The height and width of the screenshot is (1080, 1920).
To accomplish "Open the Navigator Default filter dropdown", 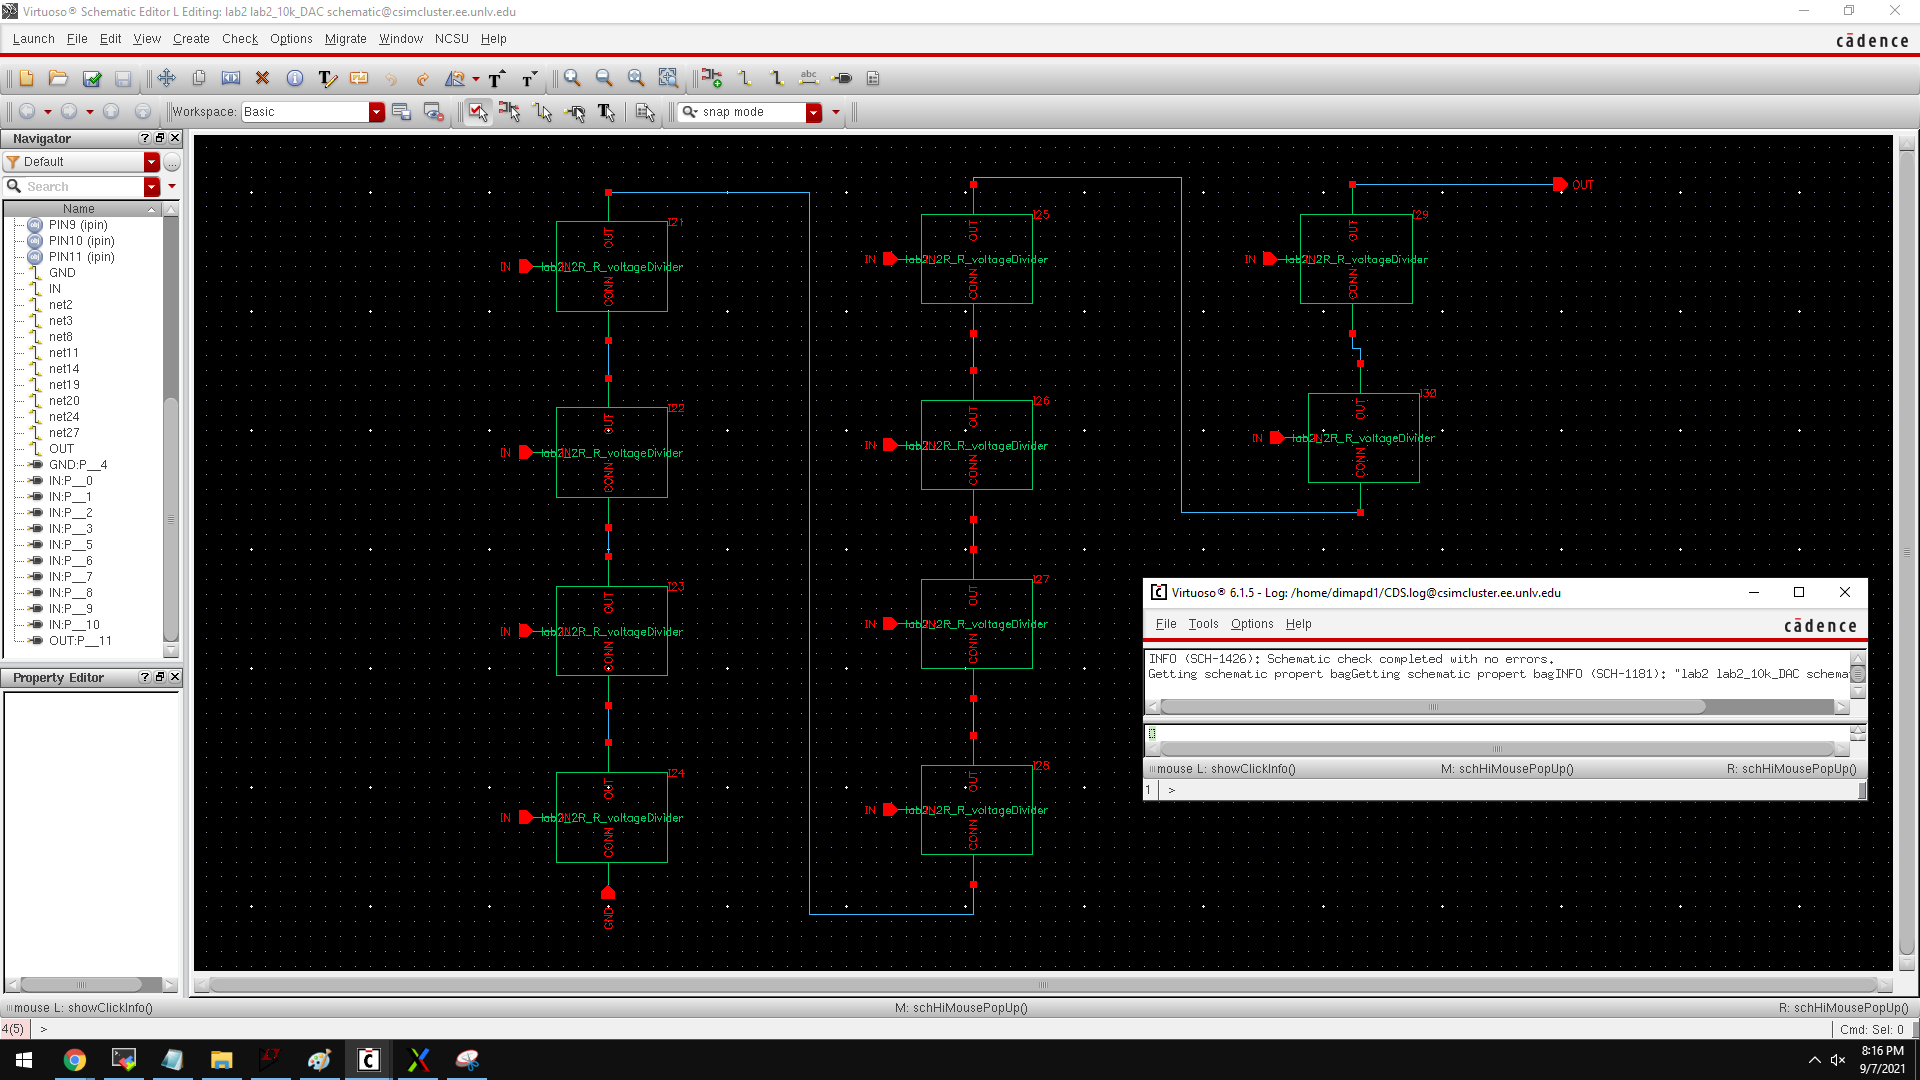I will (x=151, y=162).
